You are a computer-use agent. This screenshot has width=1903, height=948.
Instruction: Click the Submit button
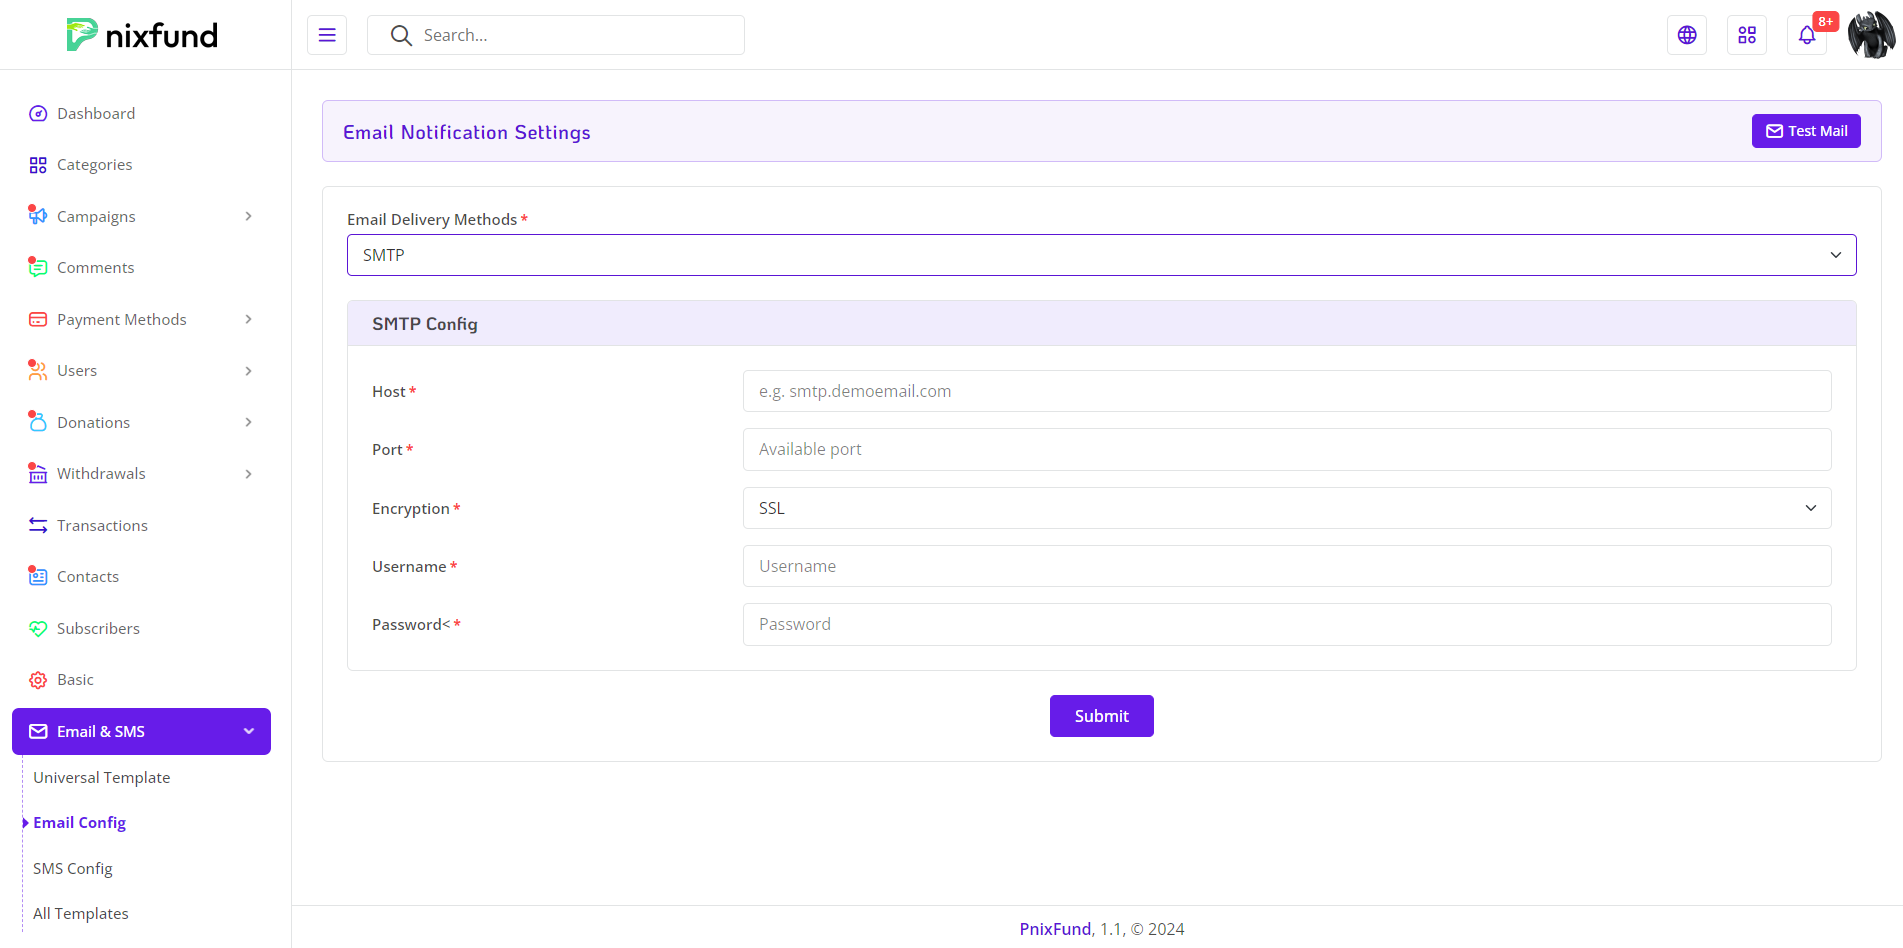click(1101, 716)
